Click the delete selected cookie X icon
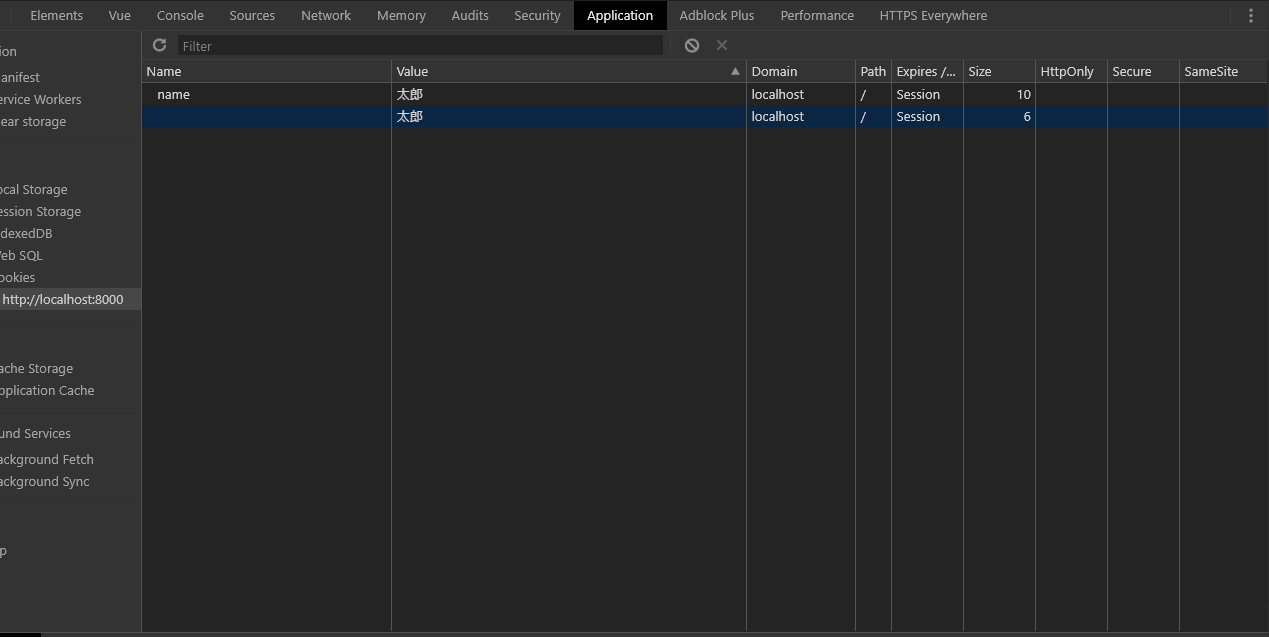This screenshot has height=637, width=1269. click(x=722, y=45)
